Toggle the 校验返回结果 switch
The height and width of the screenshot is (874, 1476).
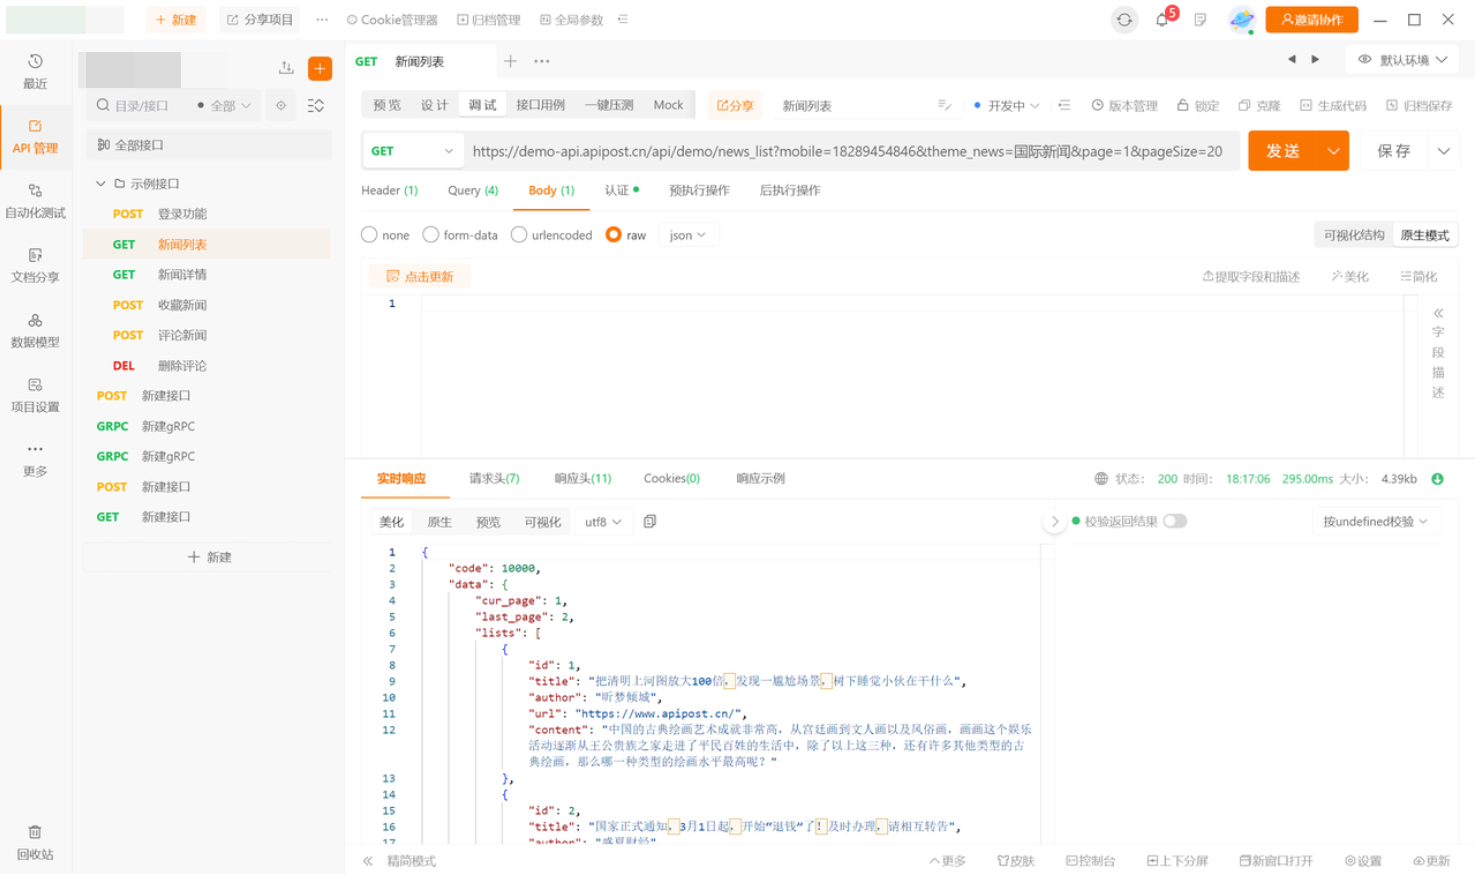click(1175, 521)
